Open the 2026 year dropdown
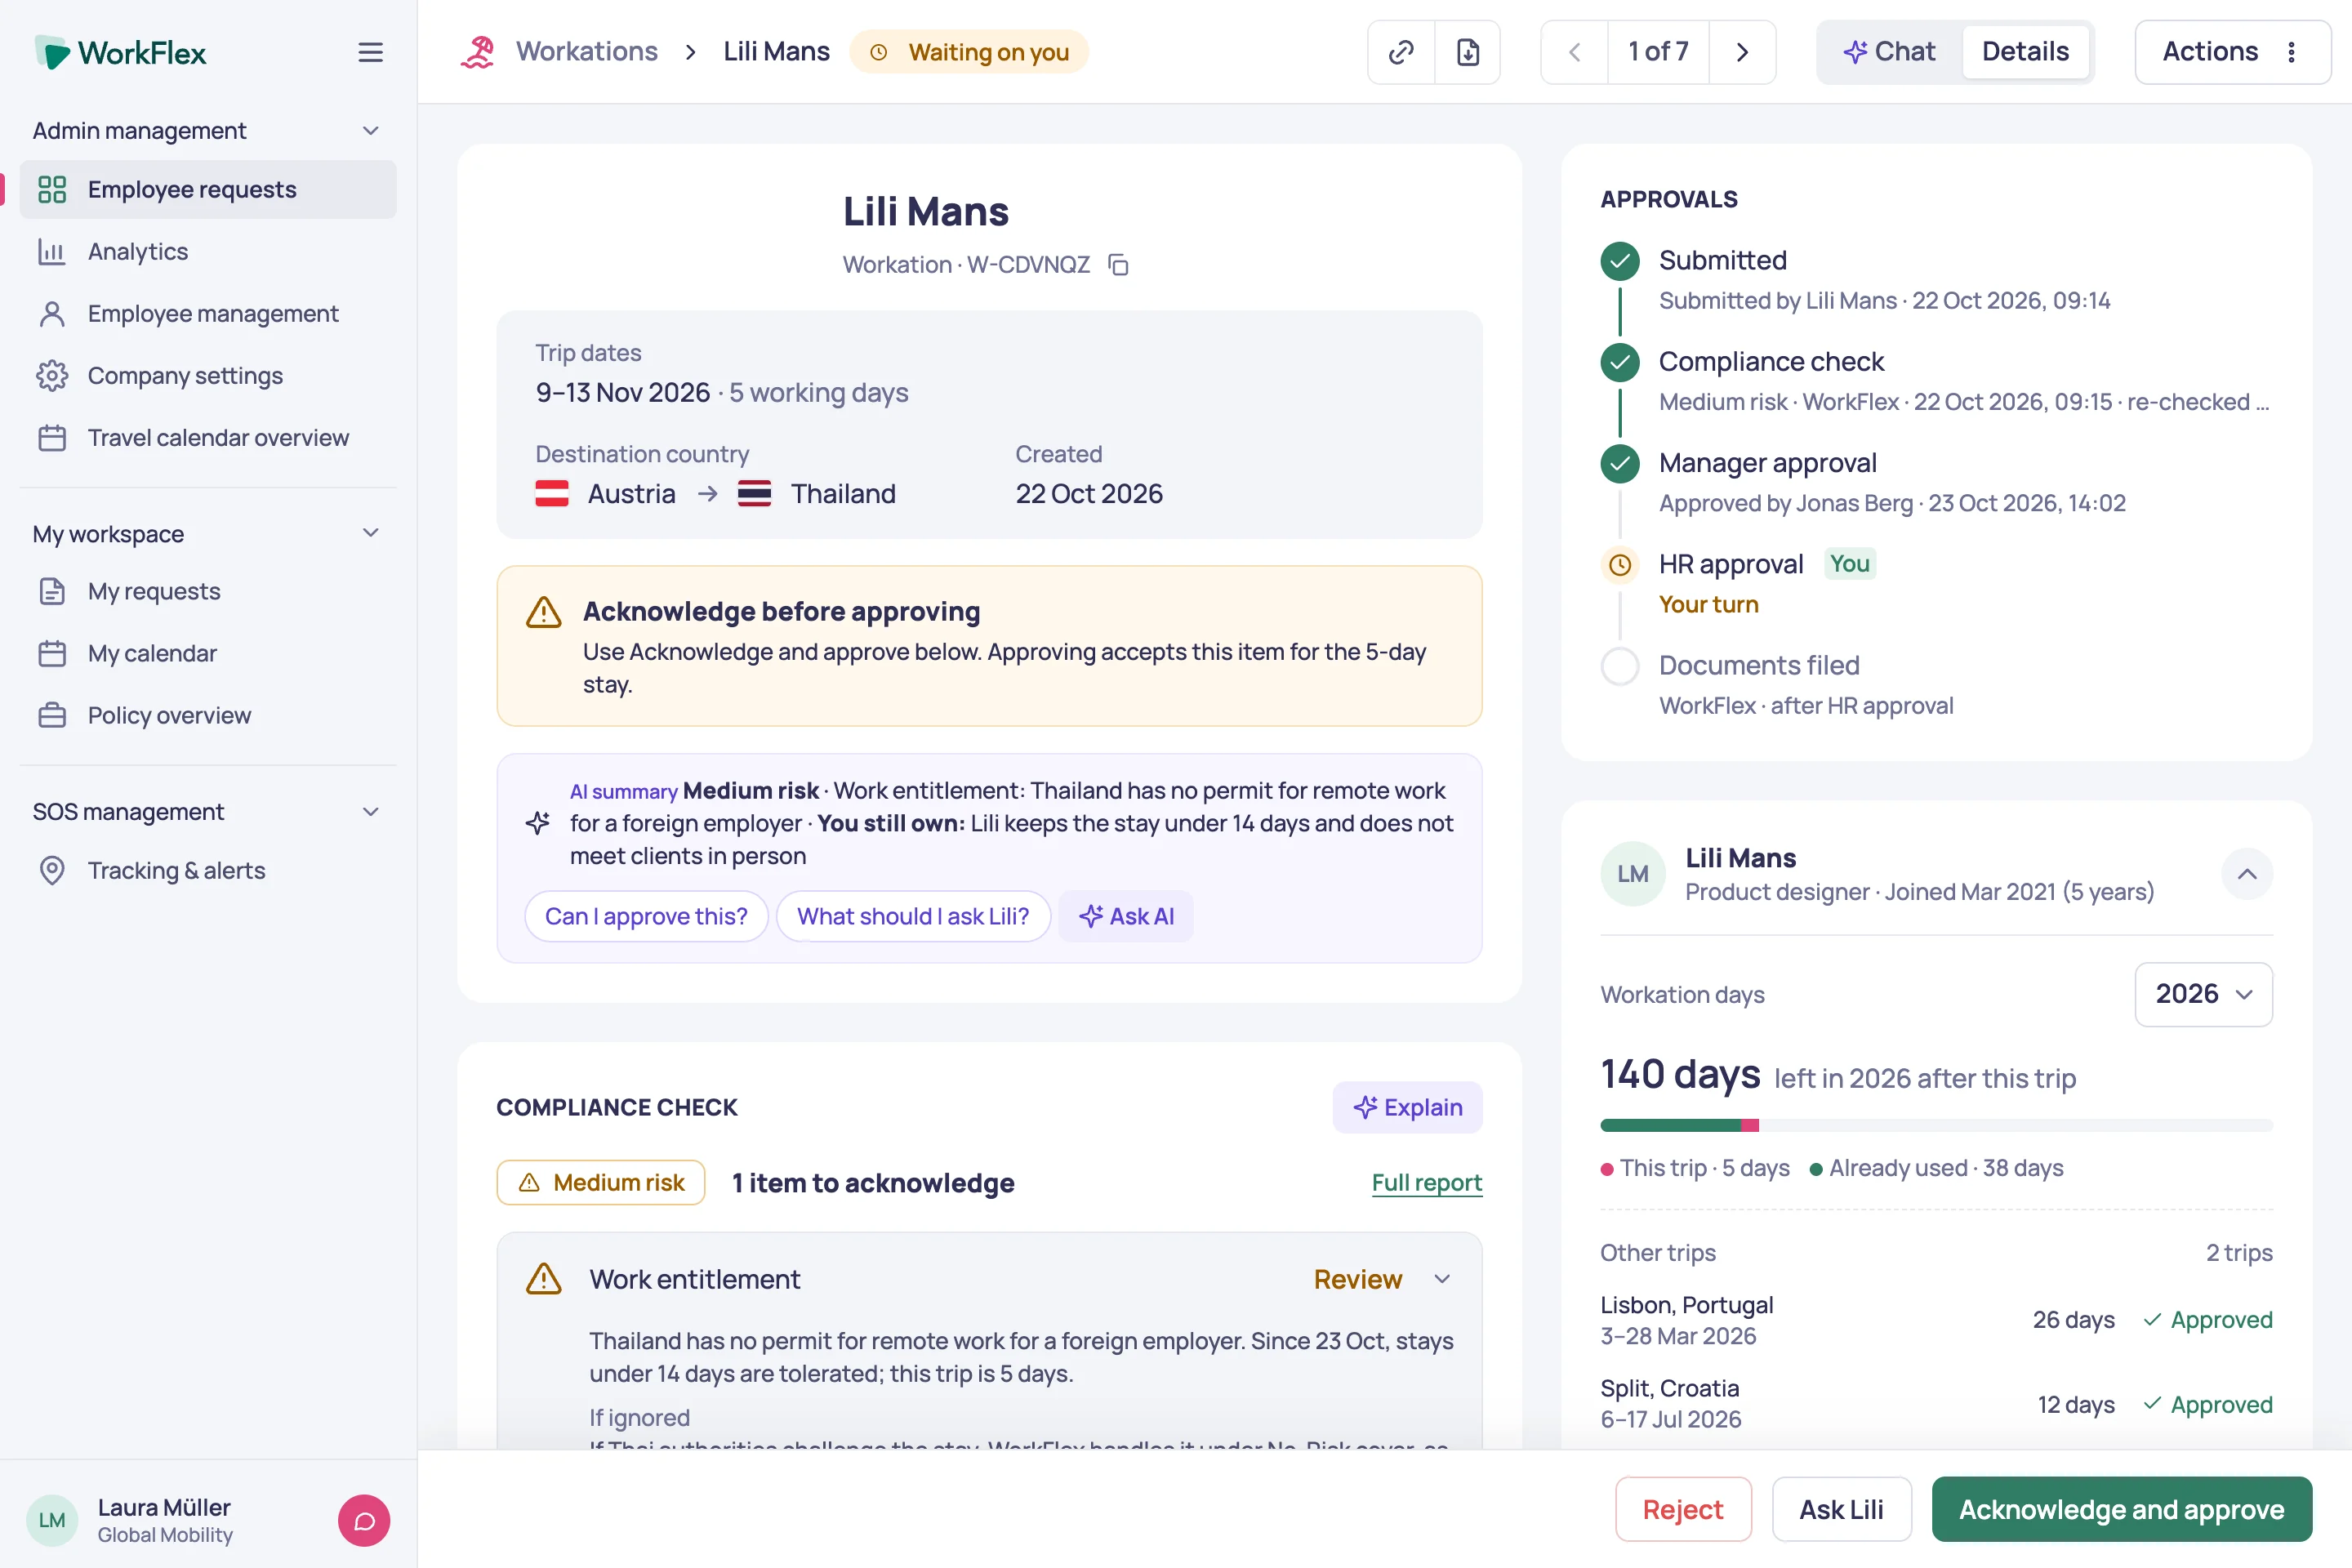This screenshot has height=1568, width=2352. click(2203, 994)
